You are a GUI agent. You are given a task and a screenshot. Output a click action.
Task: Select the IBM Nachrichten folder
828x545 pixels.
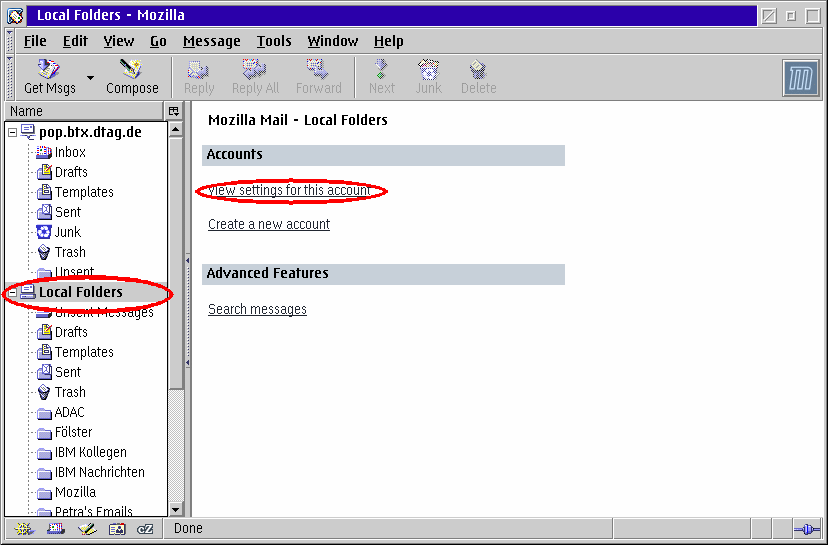click(x=100, y=473)
